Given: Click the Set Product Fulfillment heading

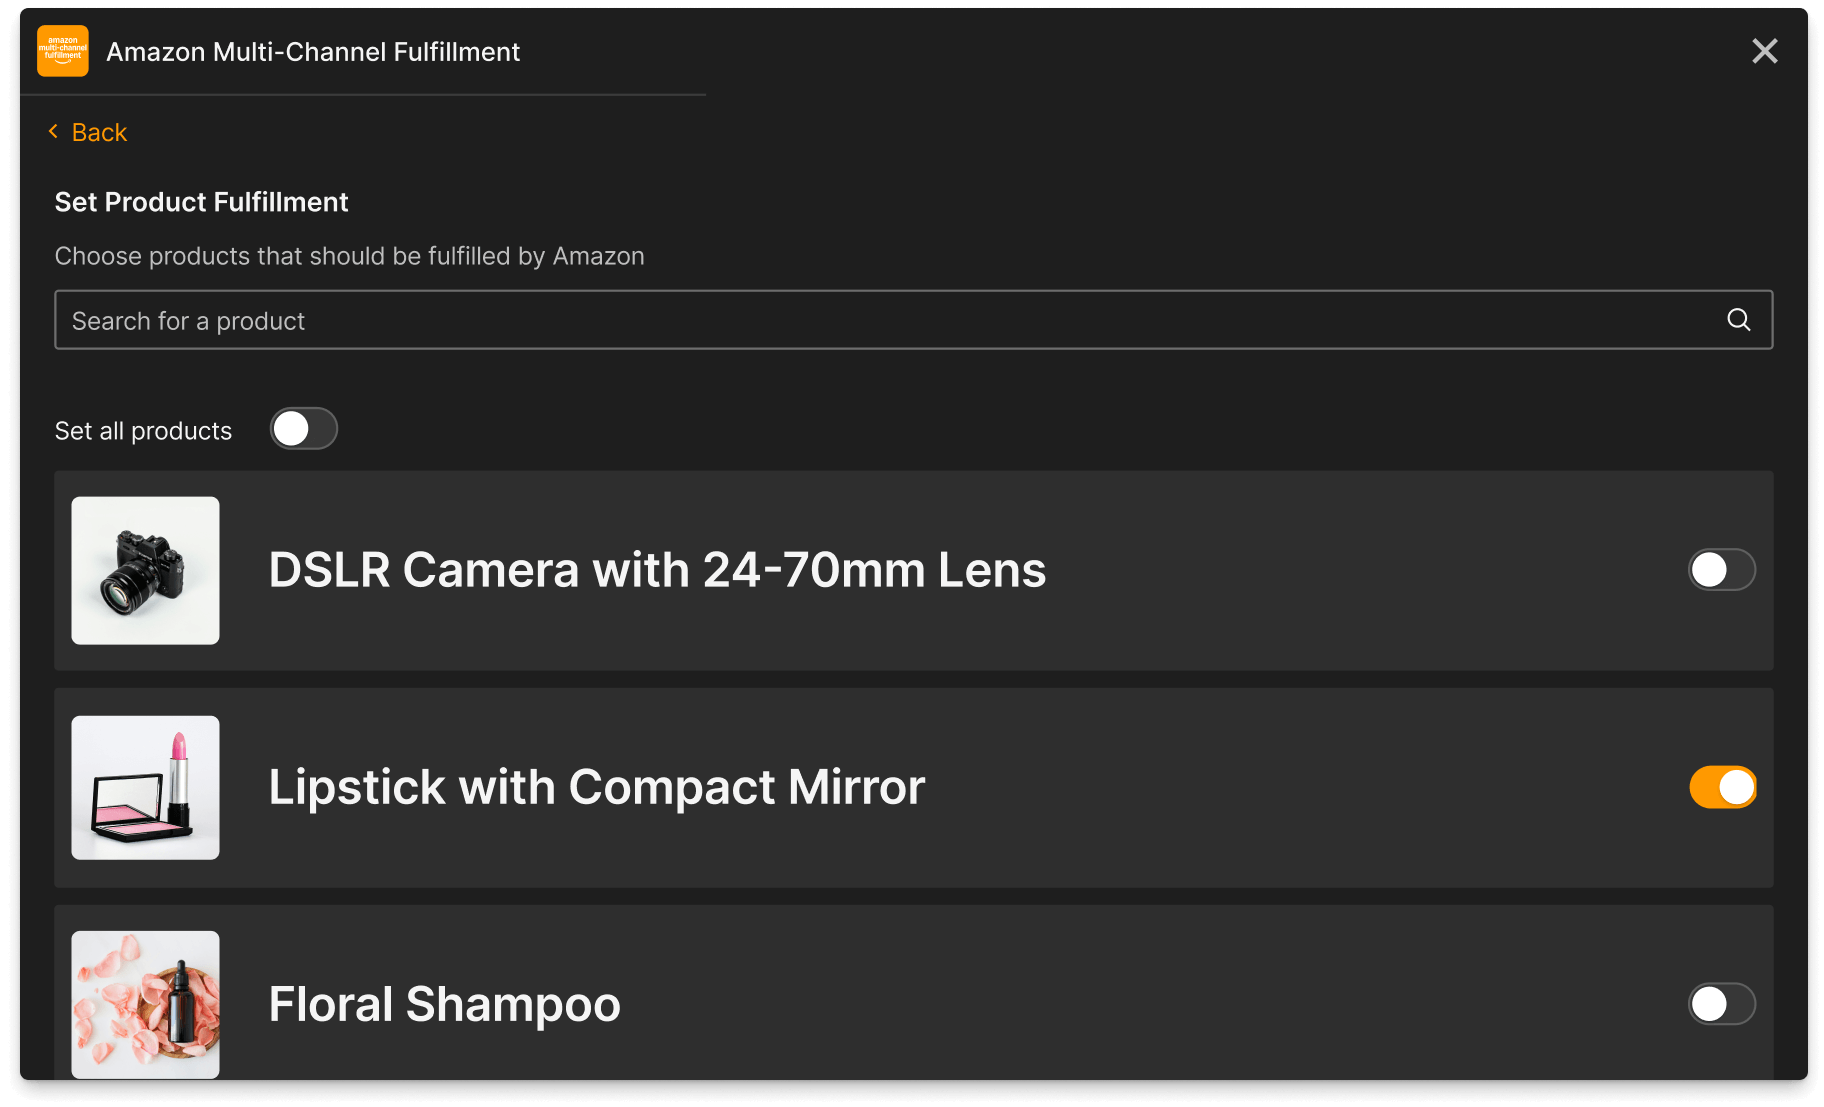Looking at the screenshot, I should pos(201,202).
